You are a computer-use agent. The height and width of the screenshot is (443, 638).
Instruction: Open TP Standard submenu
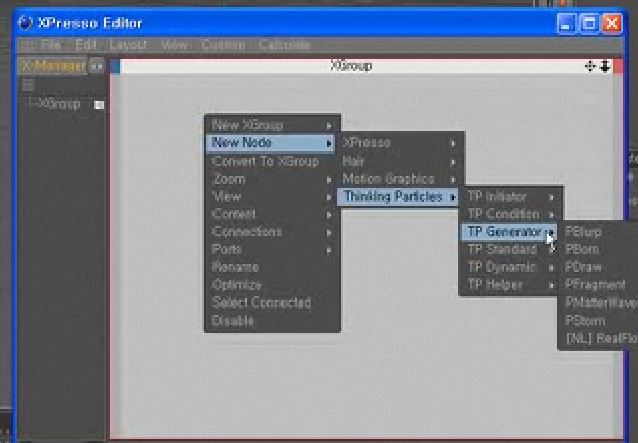511,249
